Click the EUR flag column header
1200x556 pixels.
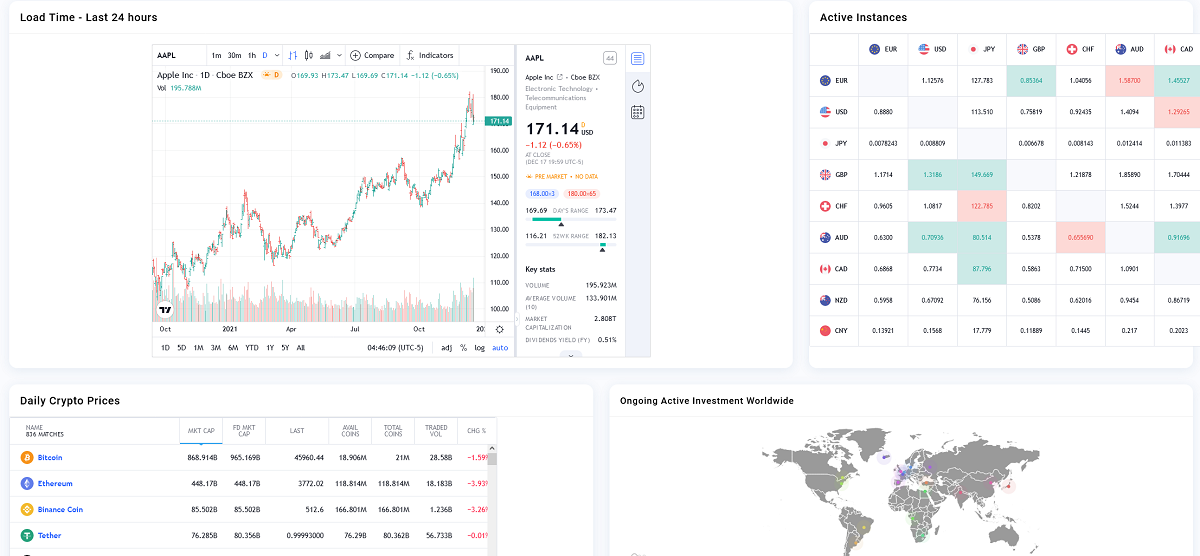[882, 48]
